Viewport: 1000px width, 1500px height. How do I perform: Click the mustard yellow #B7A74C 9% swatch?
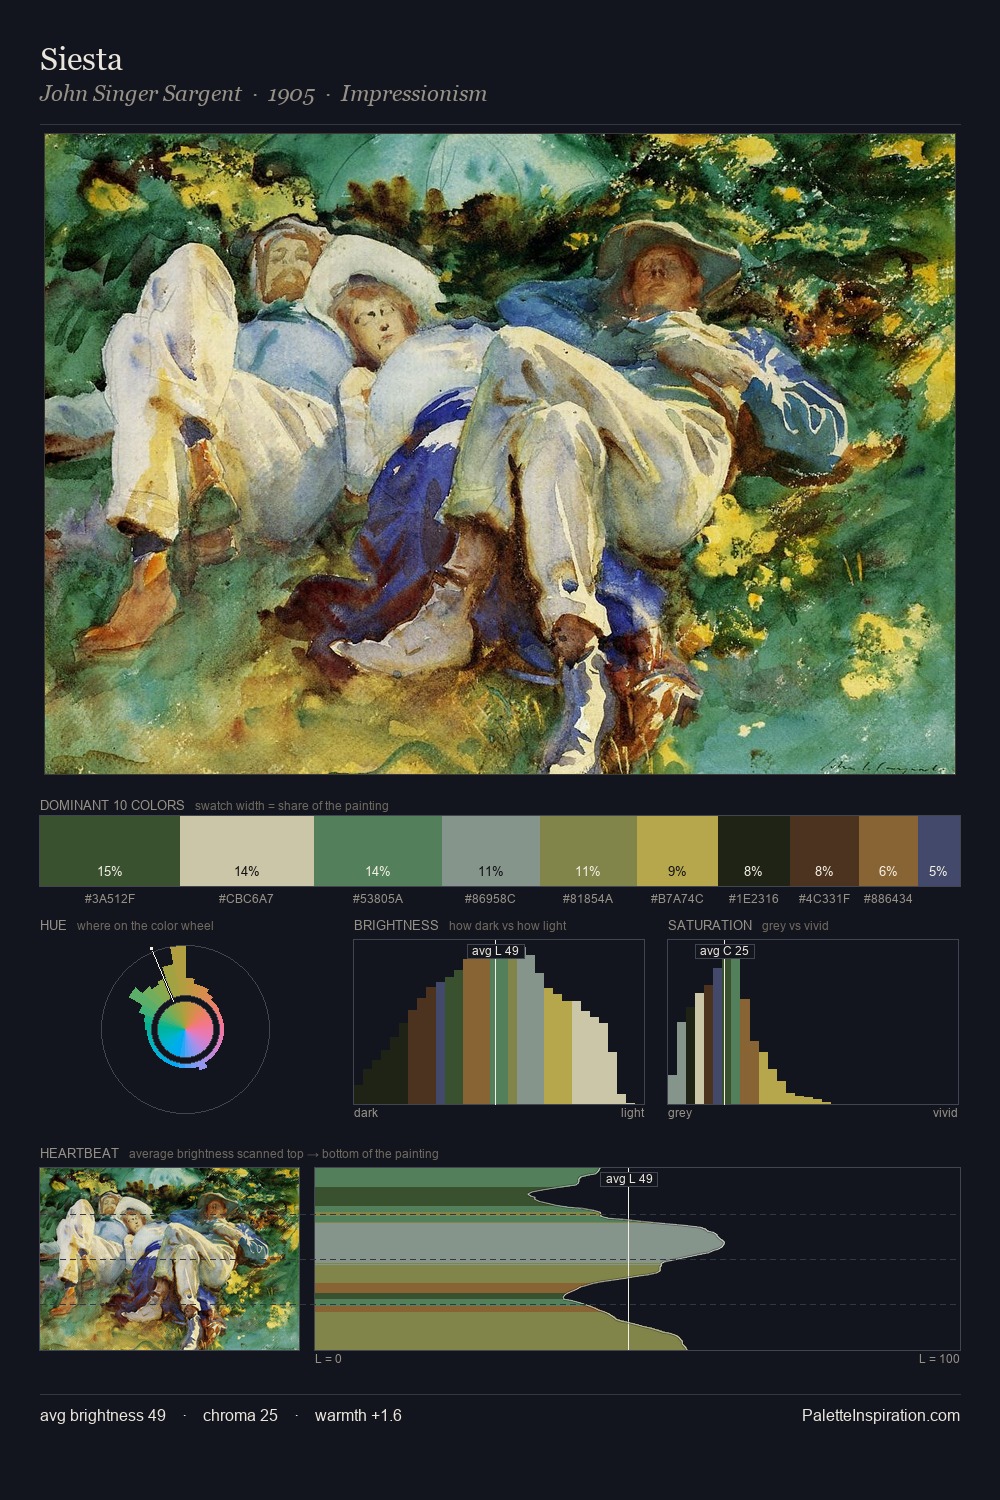tap(677, 851)
